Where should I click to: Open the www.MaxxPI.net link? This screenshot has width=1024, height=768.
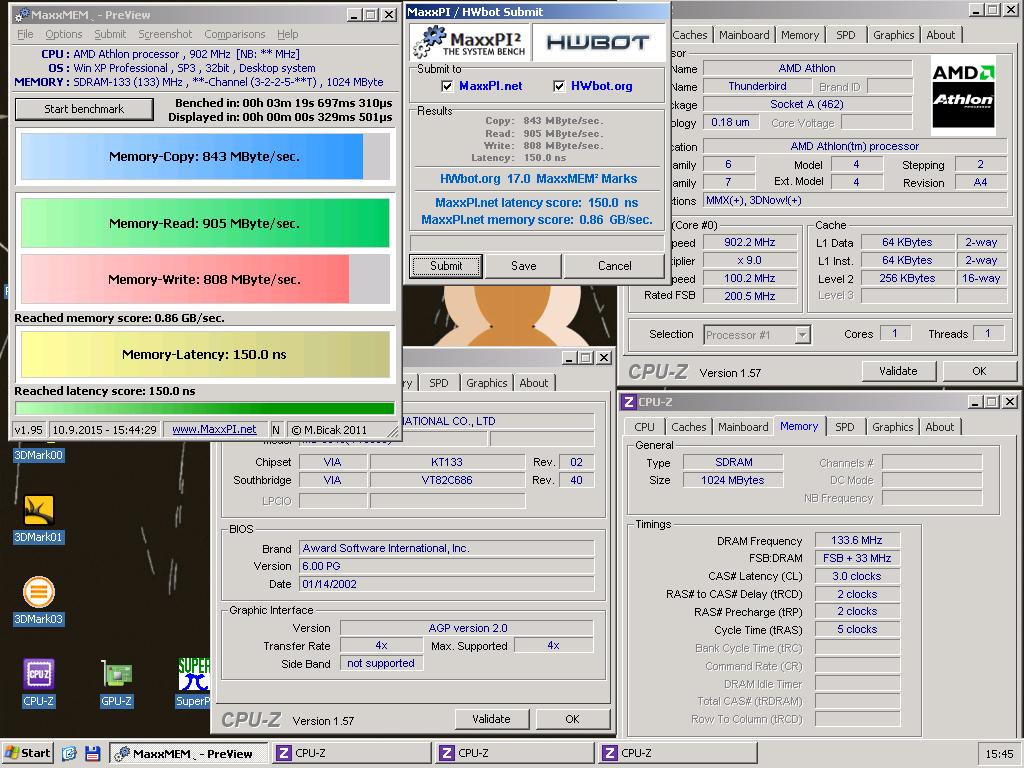pyautogui.click(x=214, y=430)
